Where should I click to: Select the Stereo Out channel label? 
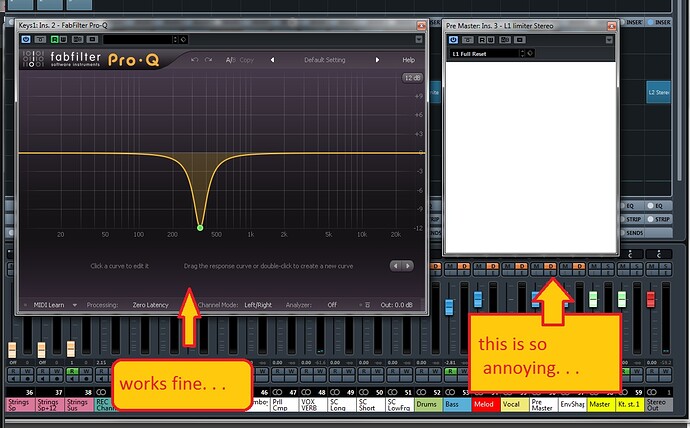[659, 405]
